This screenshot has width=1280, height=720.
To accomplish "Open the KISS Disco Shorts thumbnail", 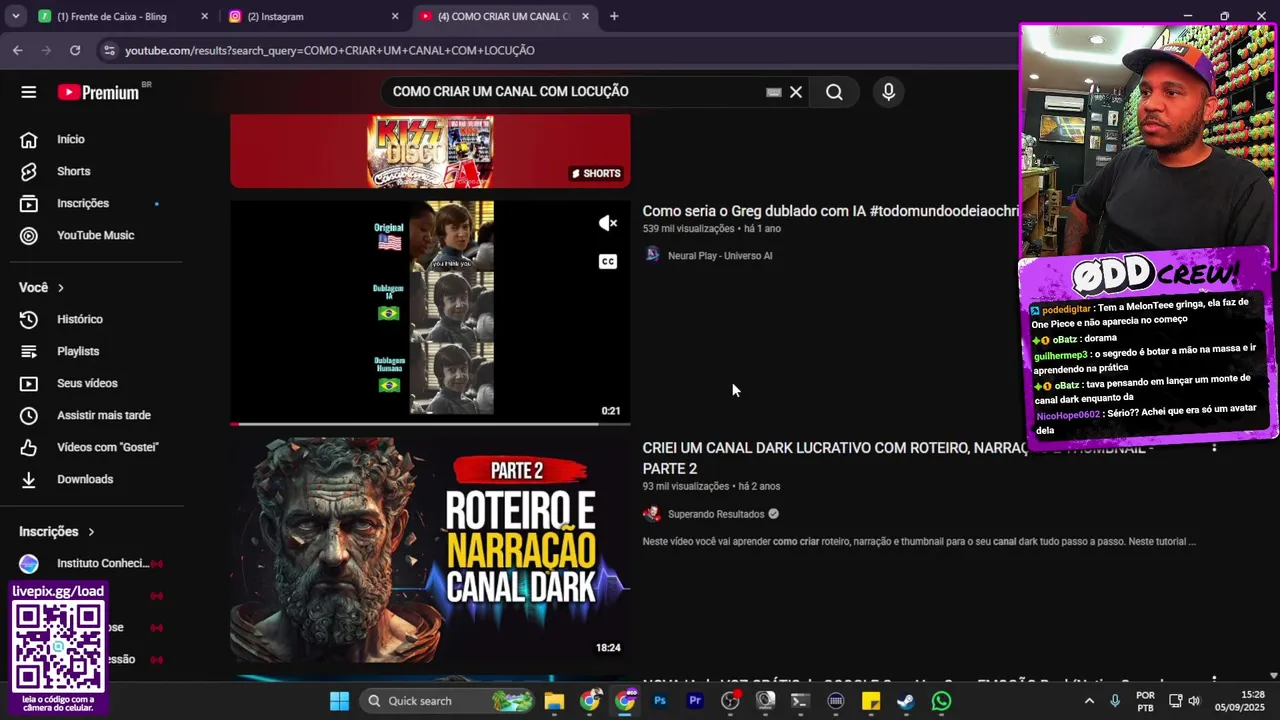I will [x=430, y=151].
